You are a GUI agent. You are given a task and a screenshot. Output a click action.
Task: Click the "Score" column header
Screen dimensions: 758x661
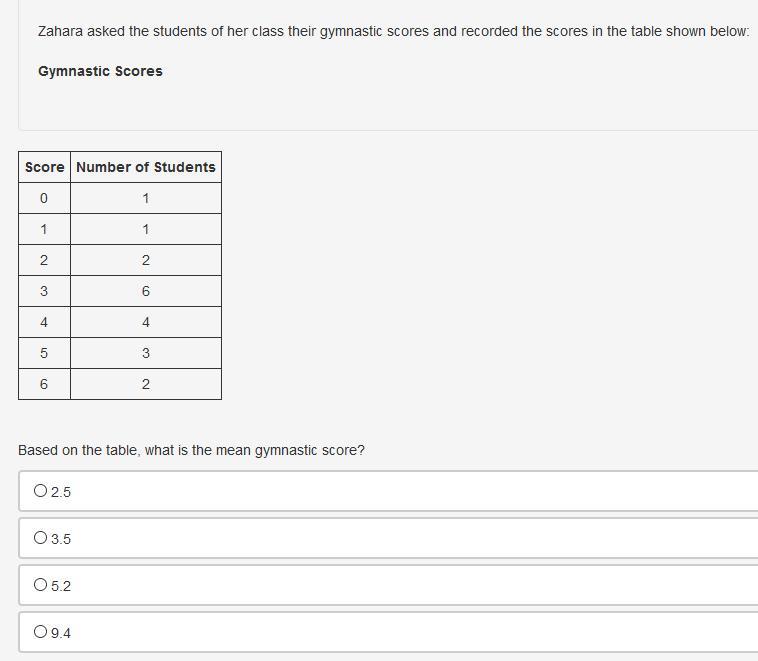[44, 167]
